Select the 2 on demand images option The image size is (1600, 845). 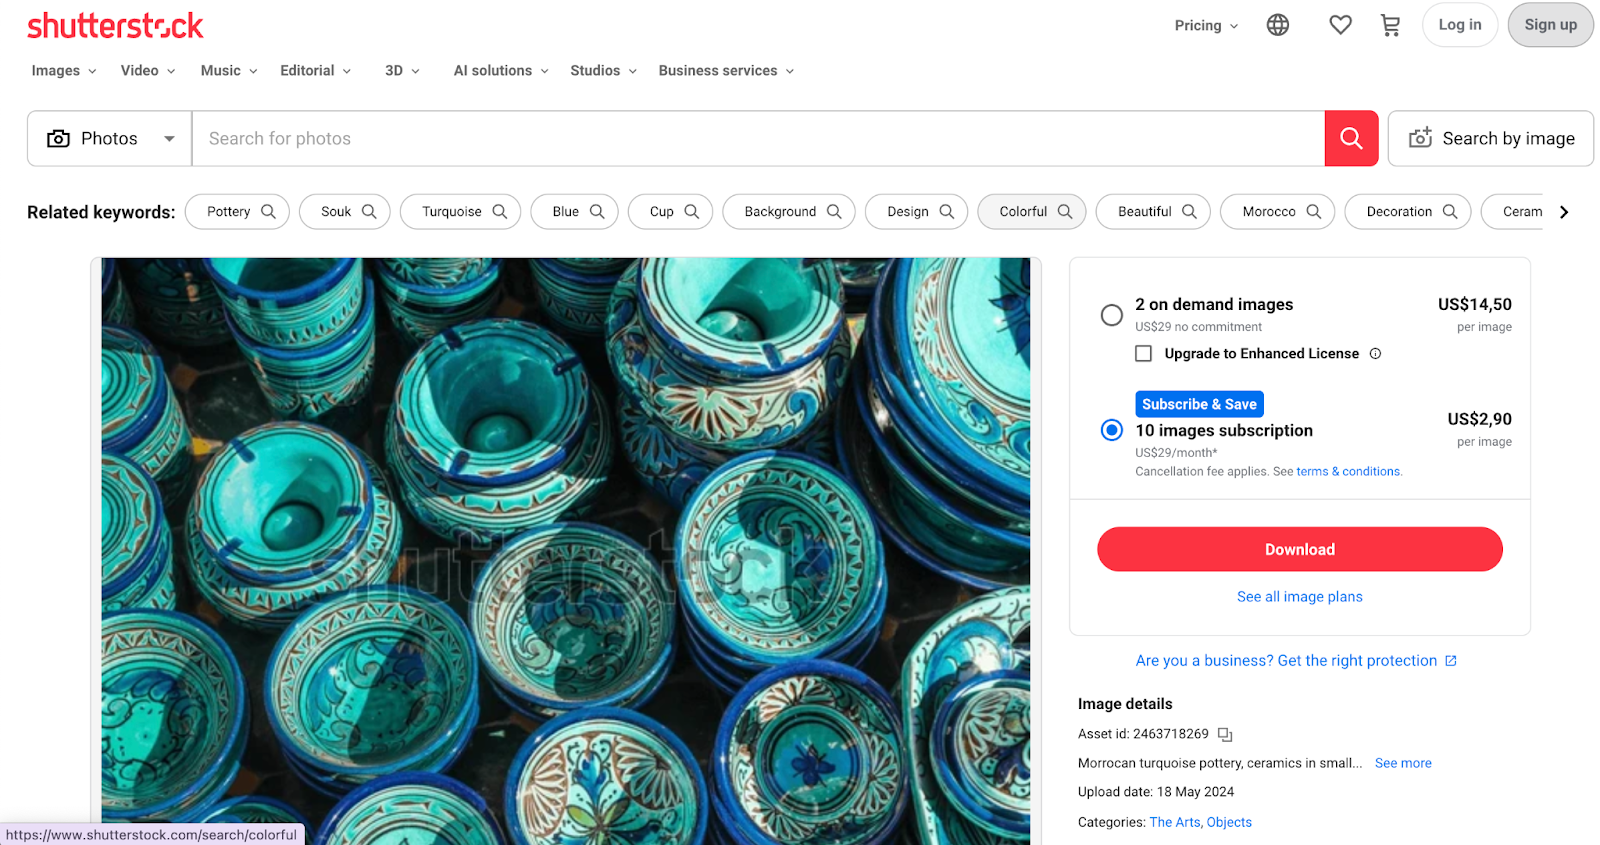tap(1112, 315)
